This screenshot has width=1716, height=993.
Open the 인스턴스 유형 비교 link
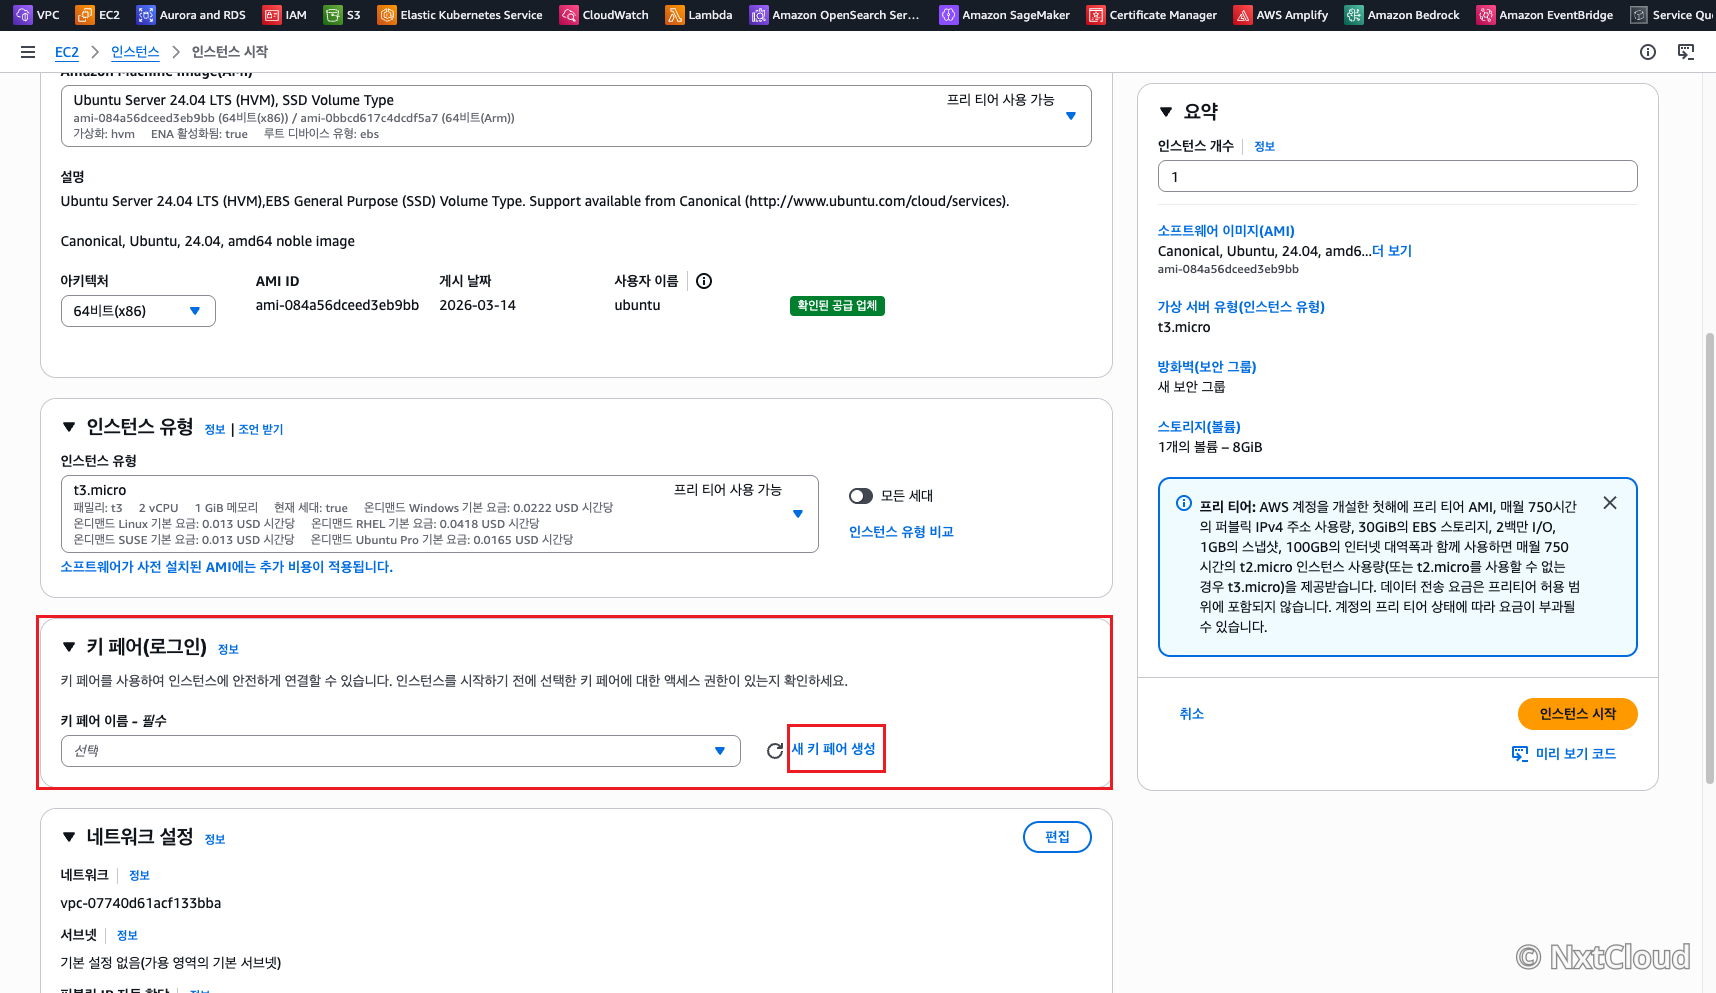901,532
